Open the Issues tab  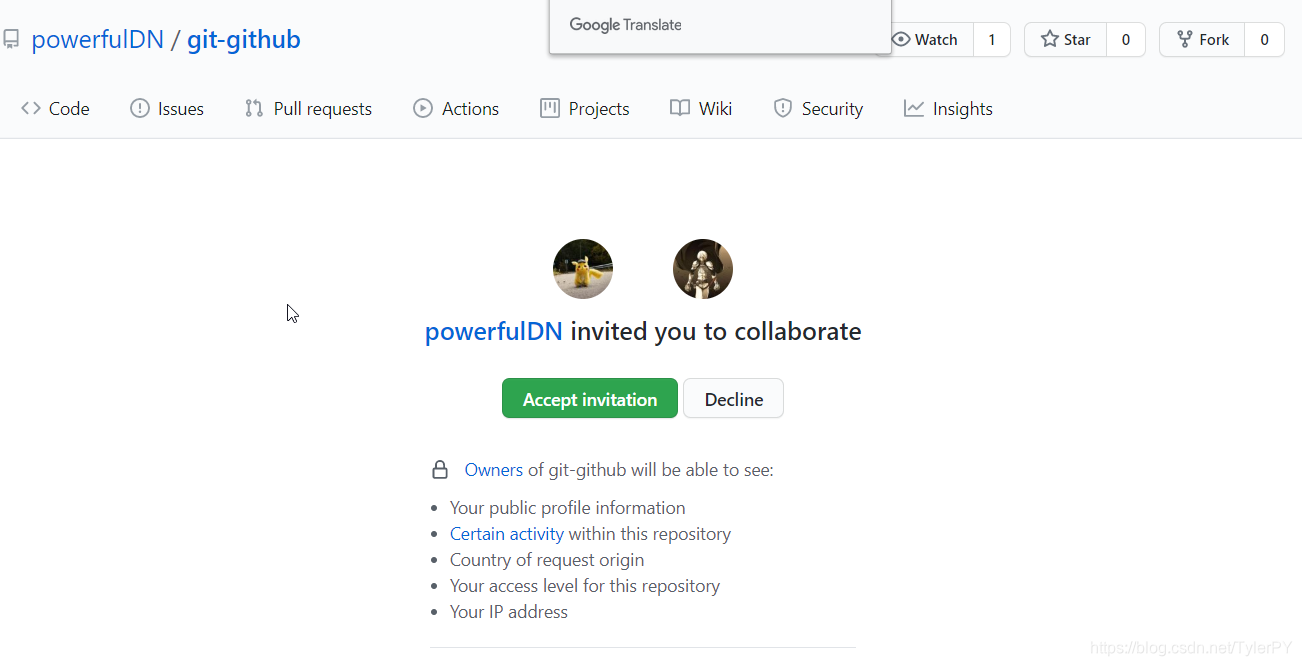click(x=167, y=109)
